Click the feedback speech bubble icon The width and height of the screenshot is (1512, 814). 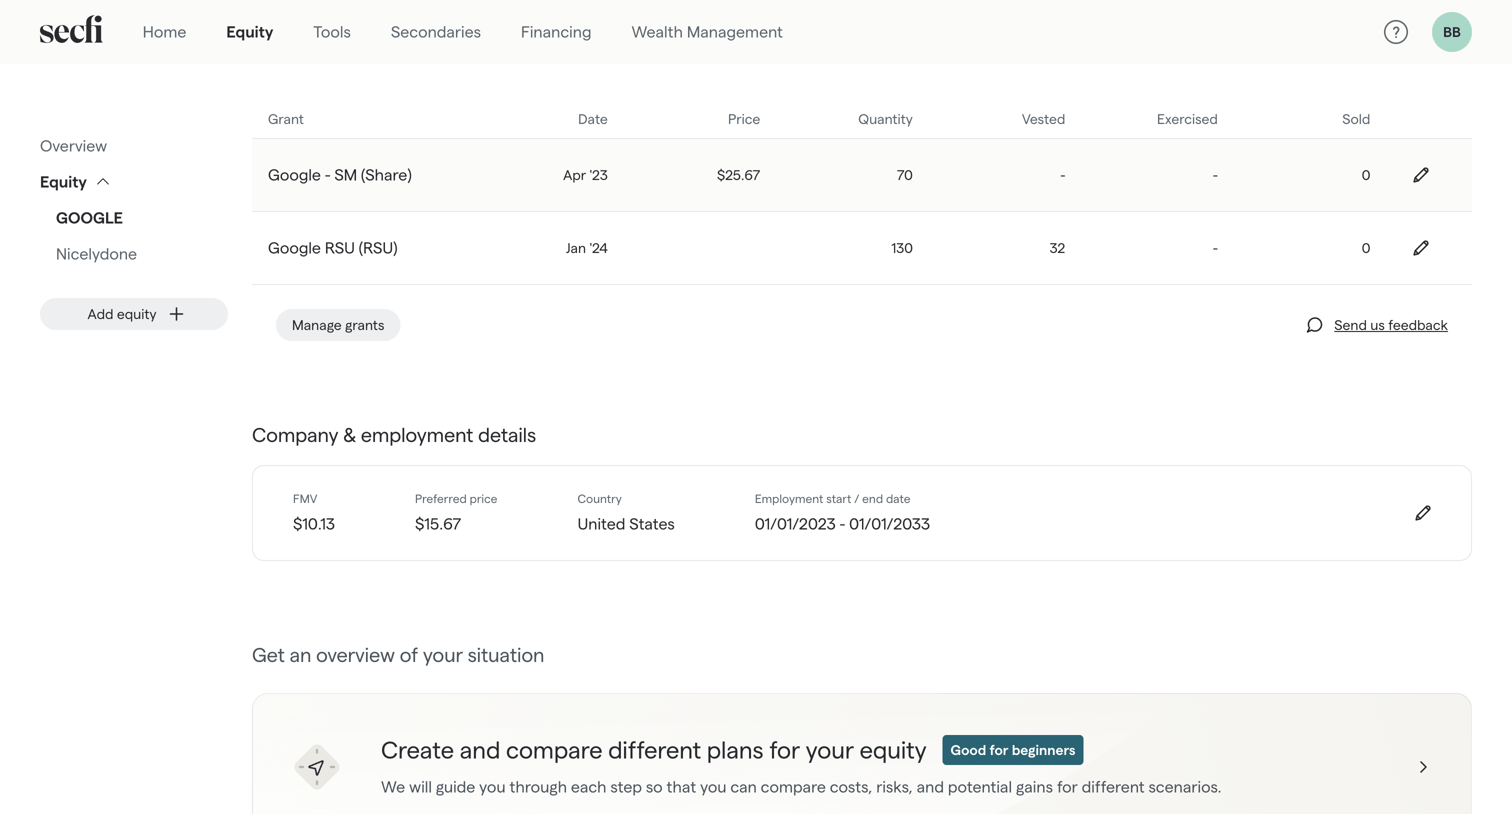pos(1314,325)
